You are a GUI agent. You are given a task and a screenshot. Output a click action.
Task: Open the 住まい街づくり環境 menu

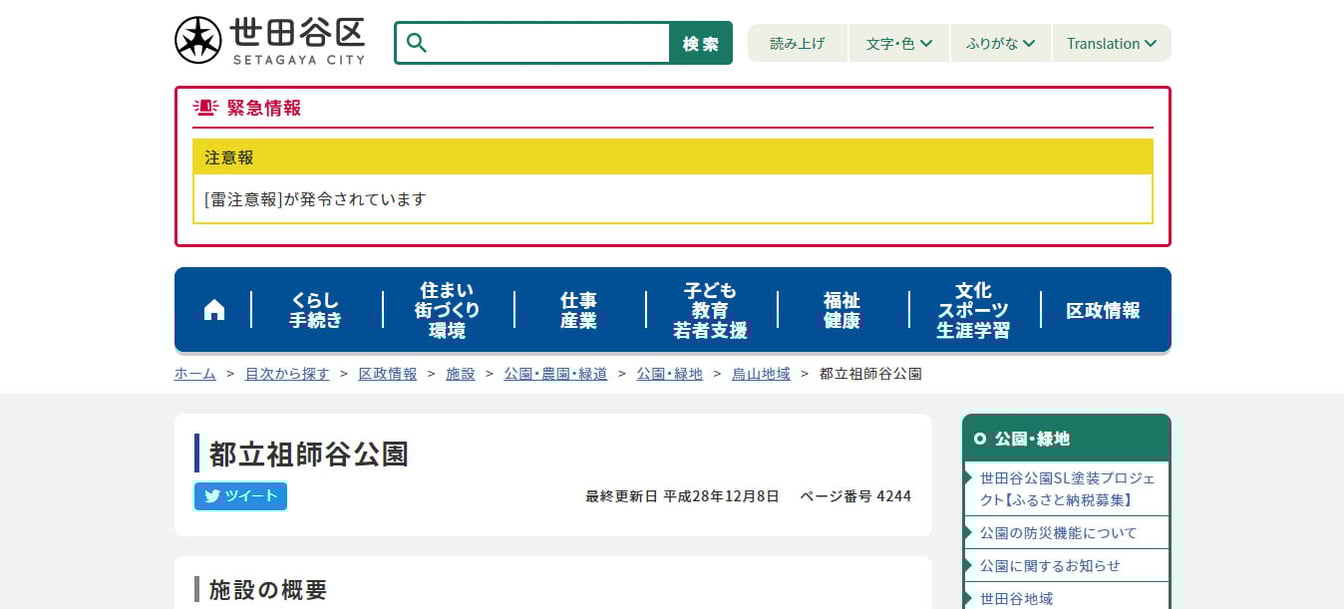pos(447,310)
